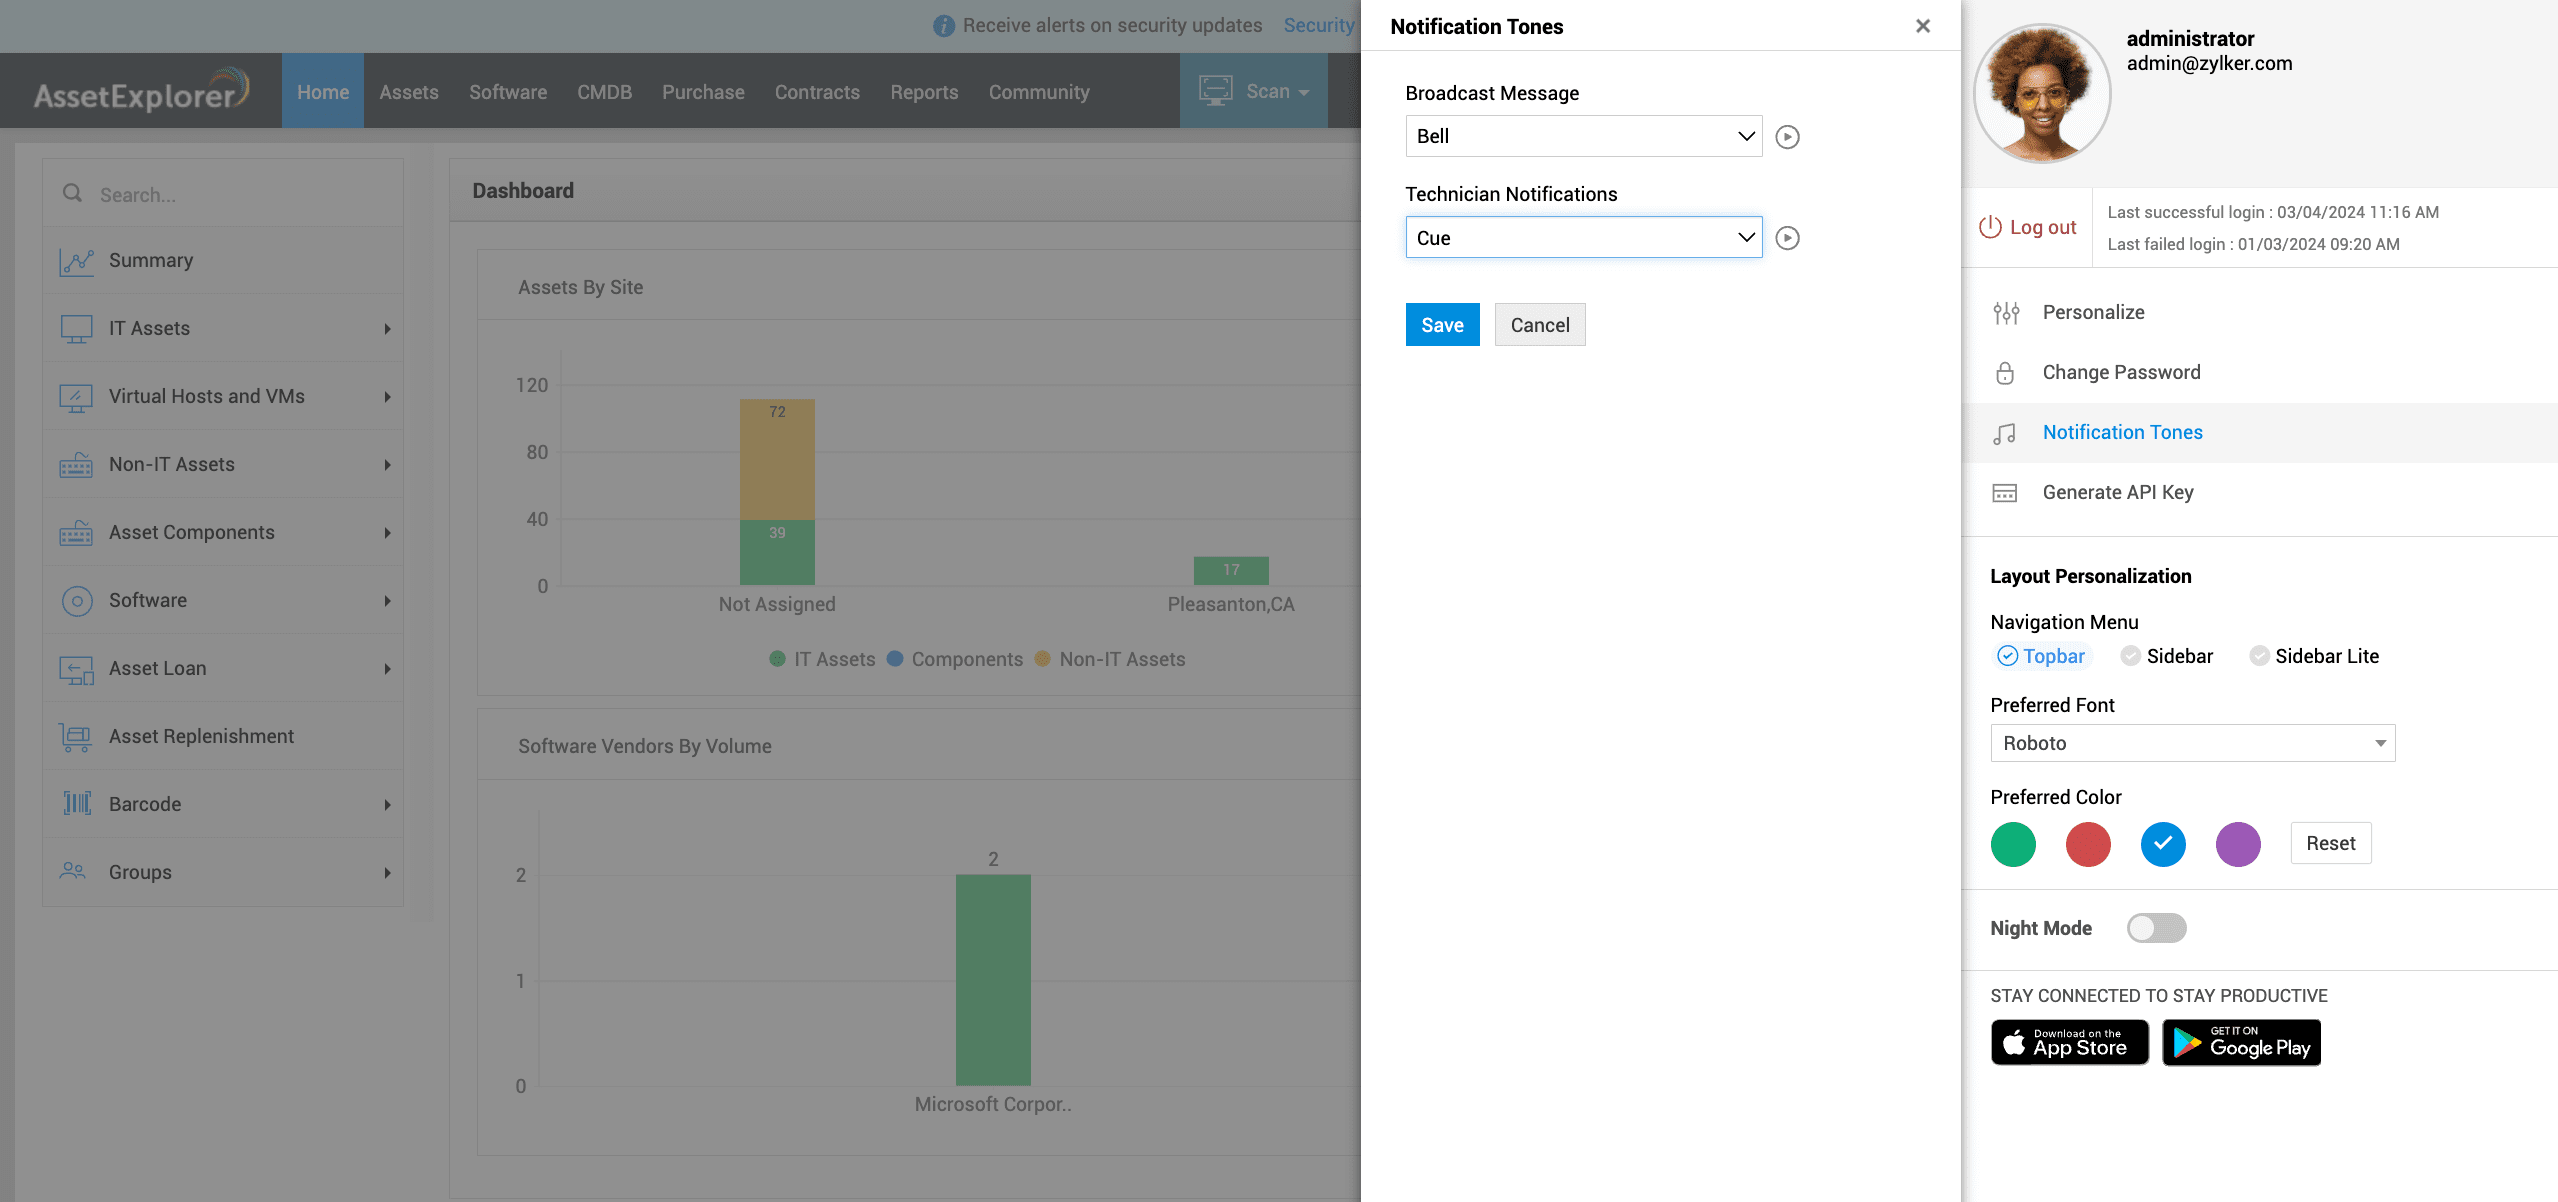Click the Personalize sliders icon

[x=2006, y=313]
